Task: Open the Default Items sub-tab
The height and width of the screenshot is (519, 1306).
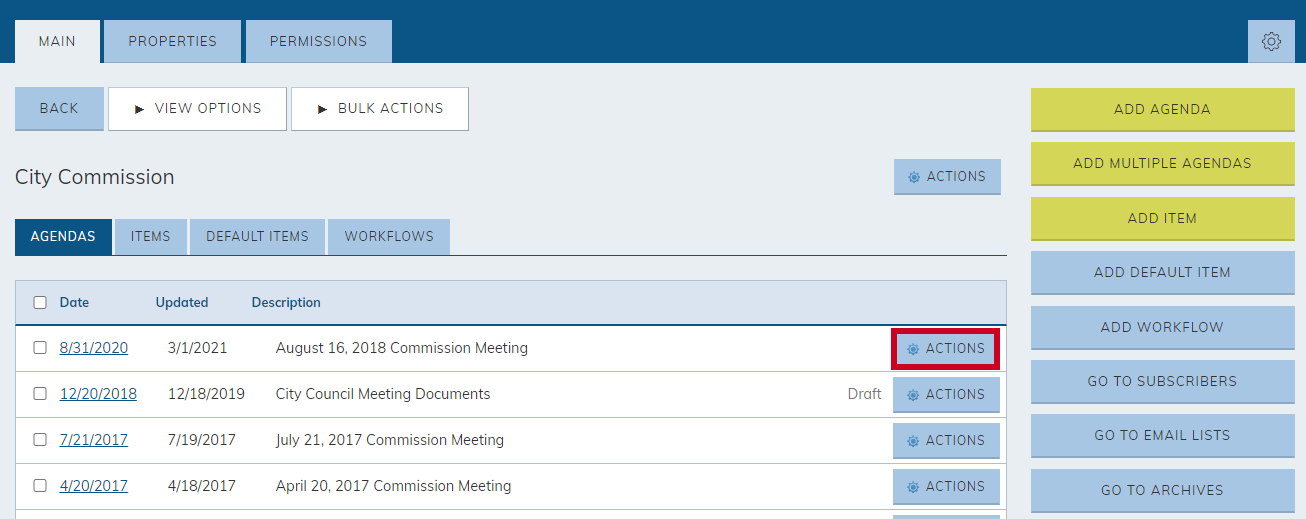Action: (258, 237)
